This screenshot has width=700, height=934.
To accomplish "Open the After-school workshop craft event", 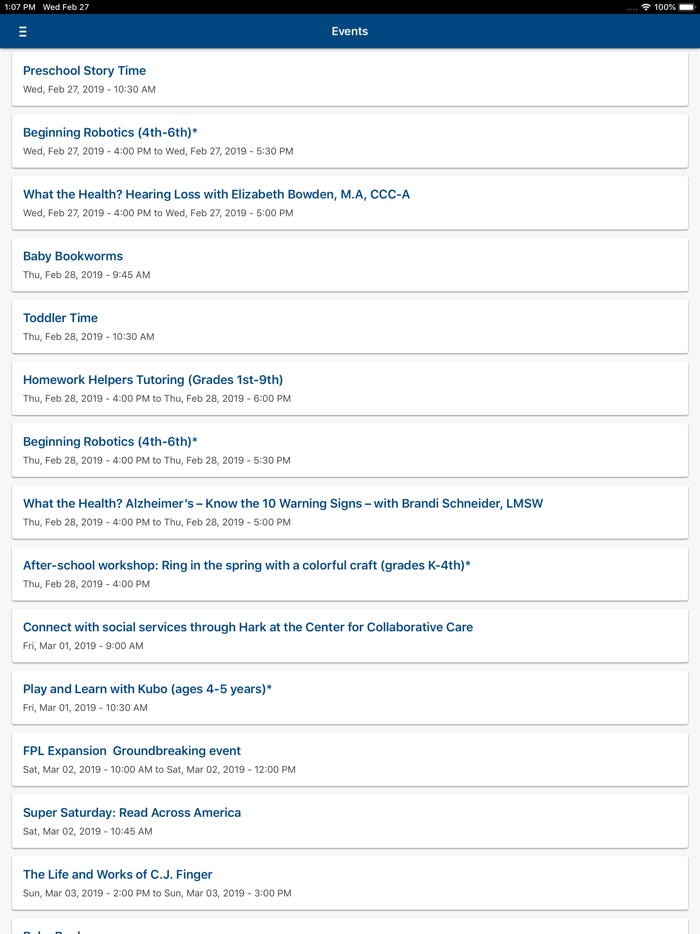I will tap(350, 574).
